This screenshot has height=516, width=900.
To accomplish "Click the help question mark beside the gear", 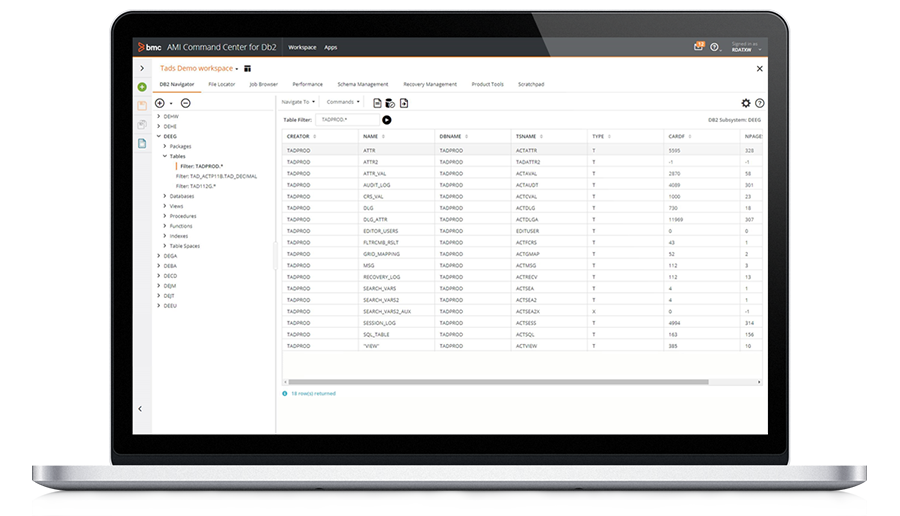I will 760,103.
